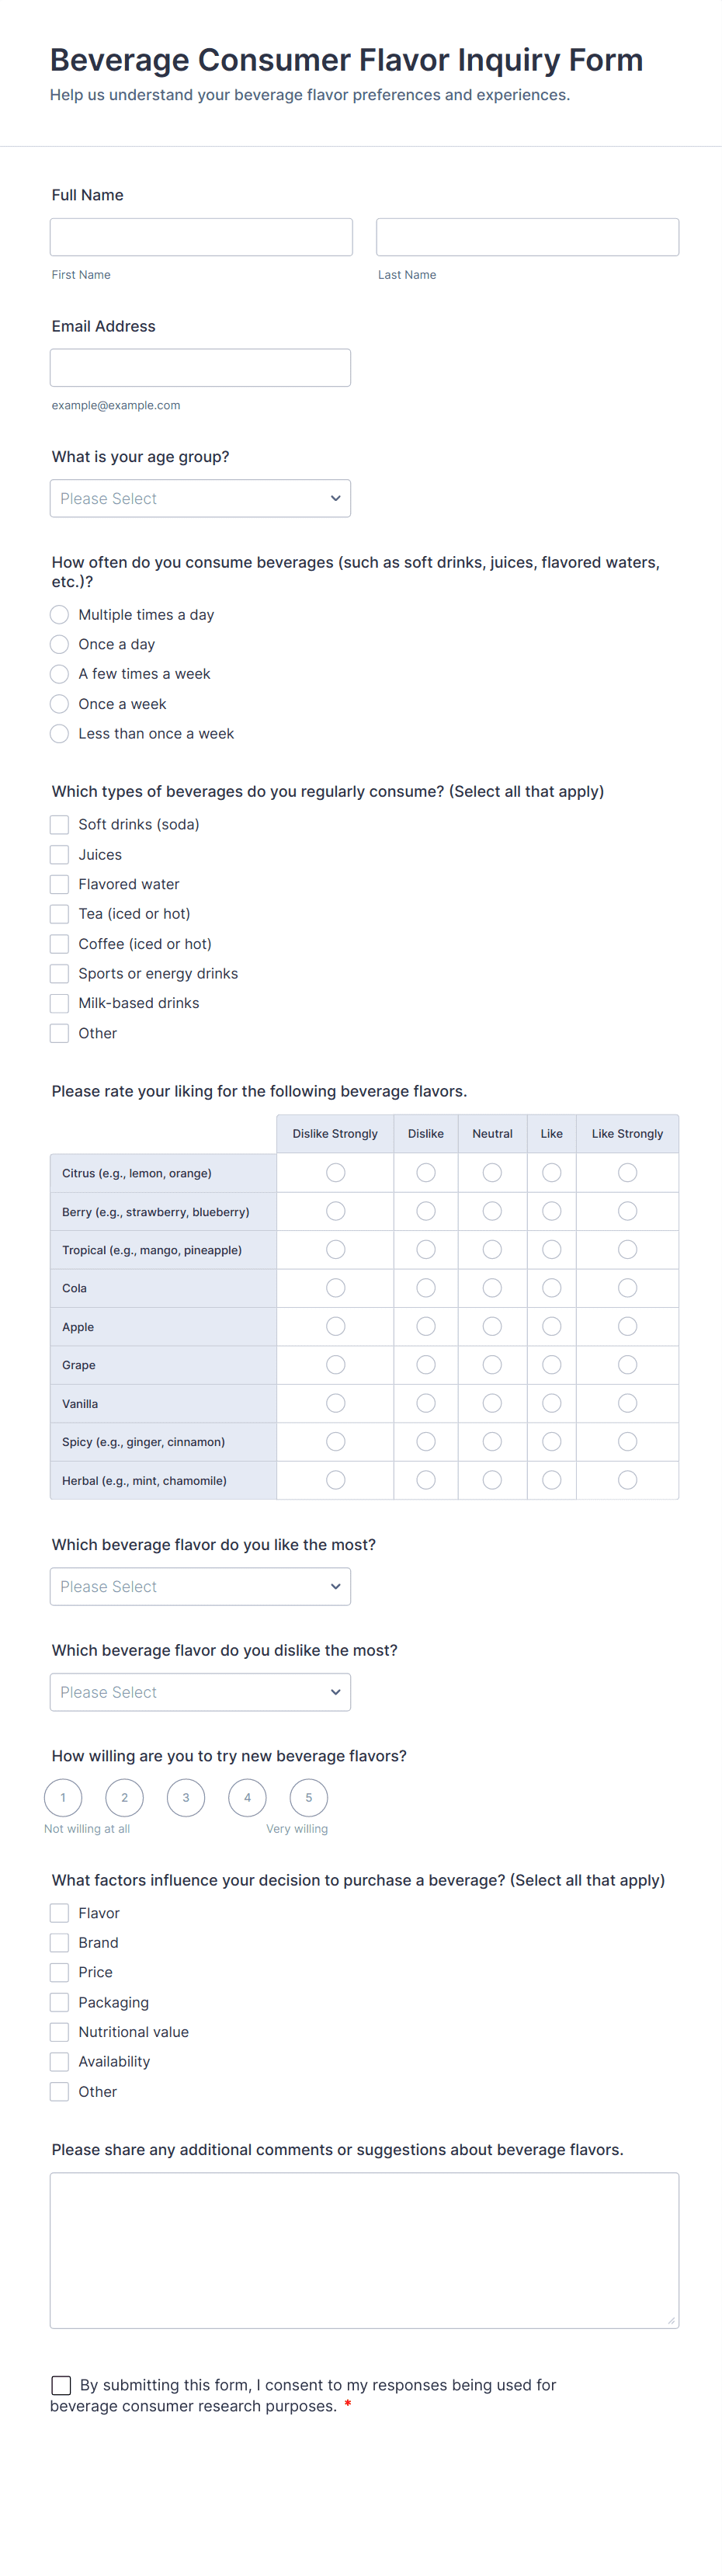The height and width of the screenshot is (2576, 722).
Task: Enable the Sports or energy drinks checkbox
Action: [x=60, y=974]
